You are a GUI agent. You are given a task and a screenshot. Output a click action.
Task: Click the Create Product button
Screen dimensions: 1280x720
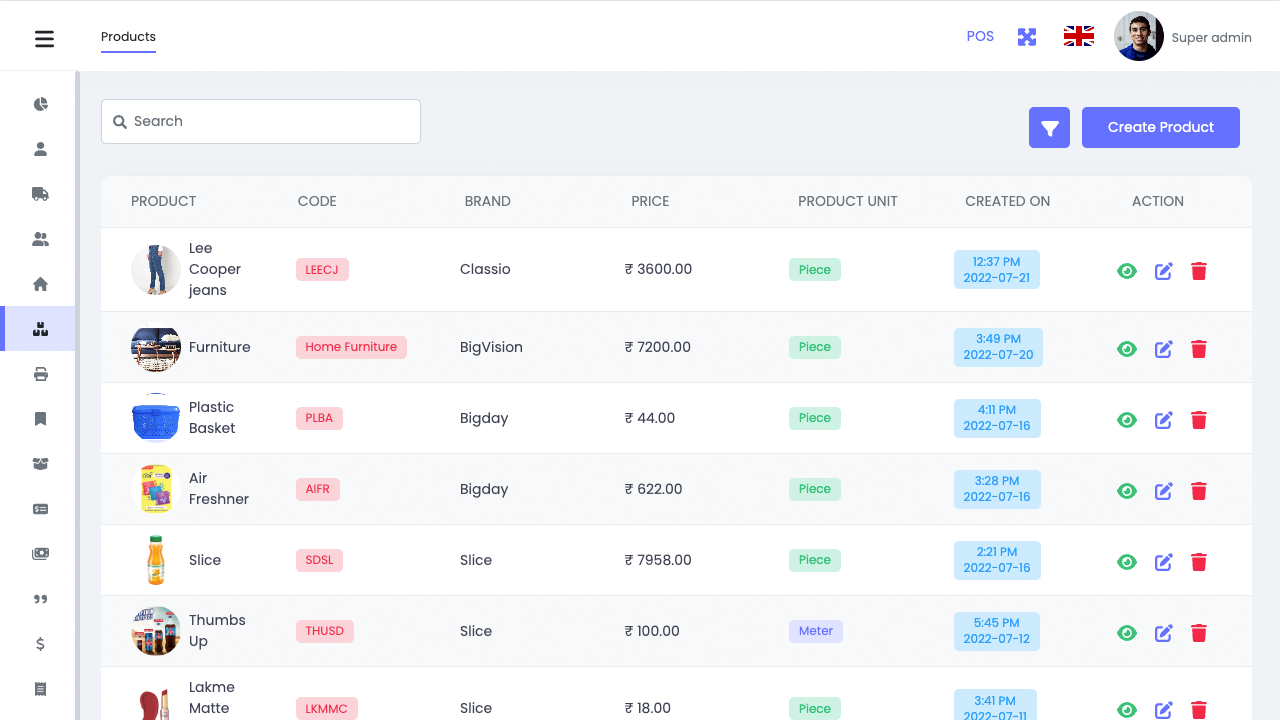(x=1160, y=127)
